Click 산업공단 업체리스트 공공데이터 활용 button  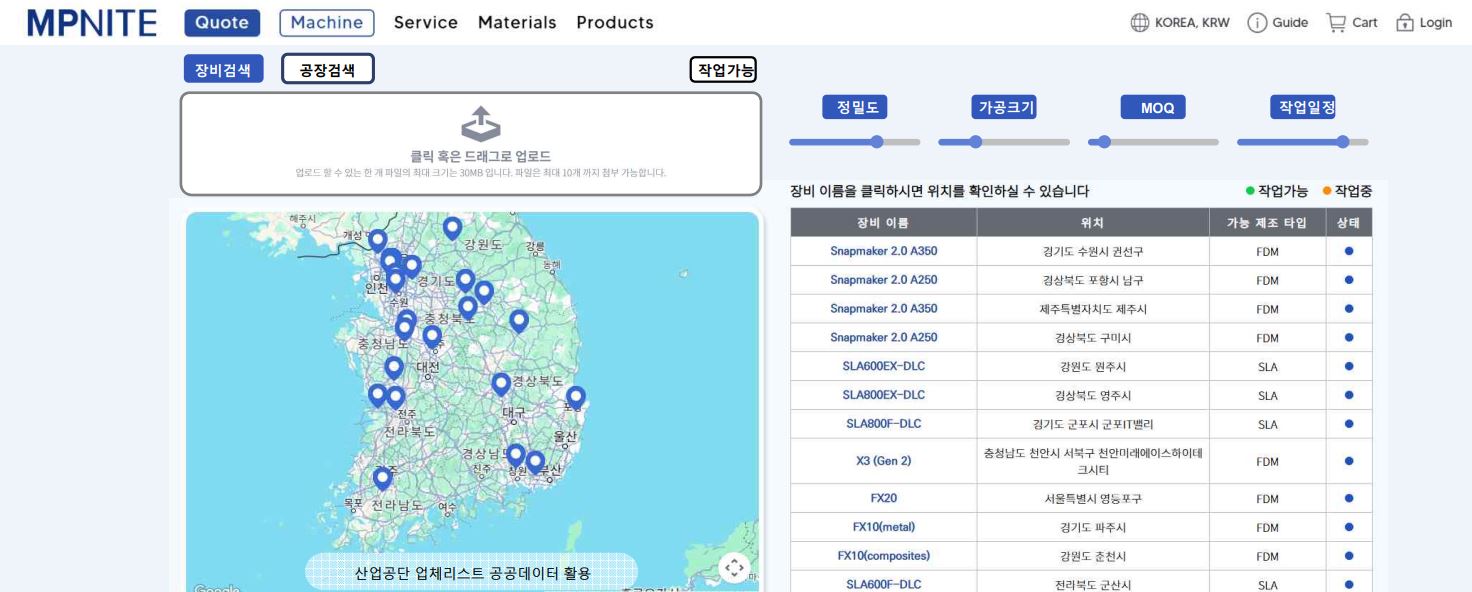[472, 573]
